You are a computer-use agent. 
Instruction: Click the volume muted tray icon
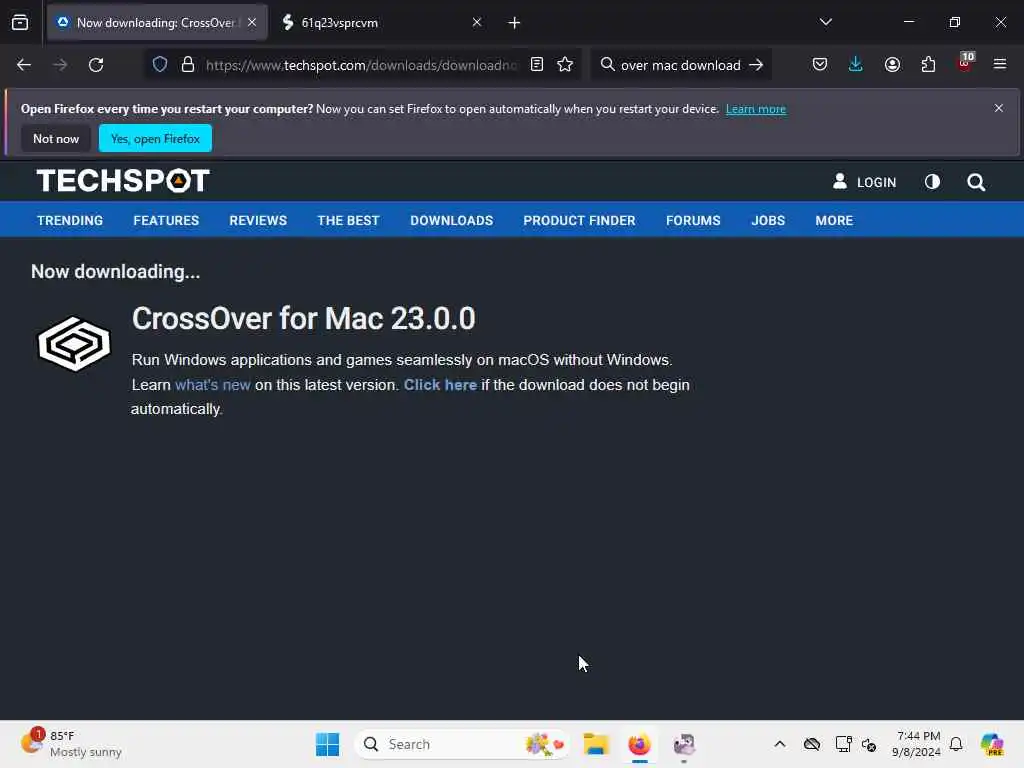click(x=869, y=744)
